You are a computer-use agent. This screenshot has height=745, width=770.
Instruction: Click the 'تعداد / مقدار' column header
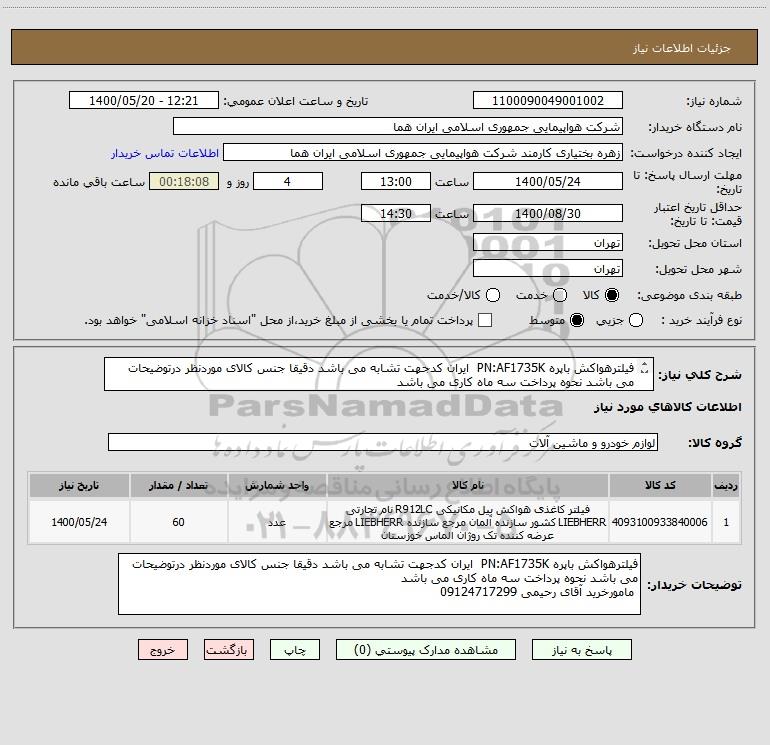pos(178,485)
